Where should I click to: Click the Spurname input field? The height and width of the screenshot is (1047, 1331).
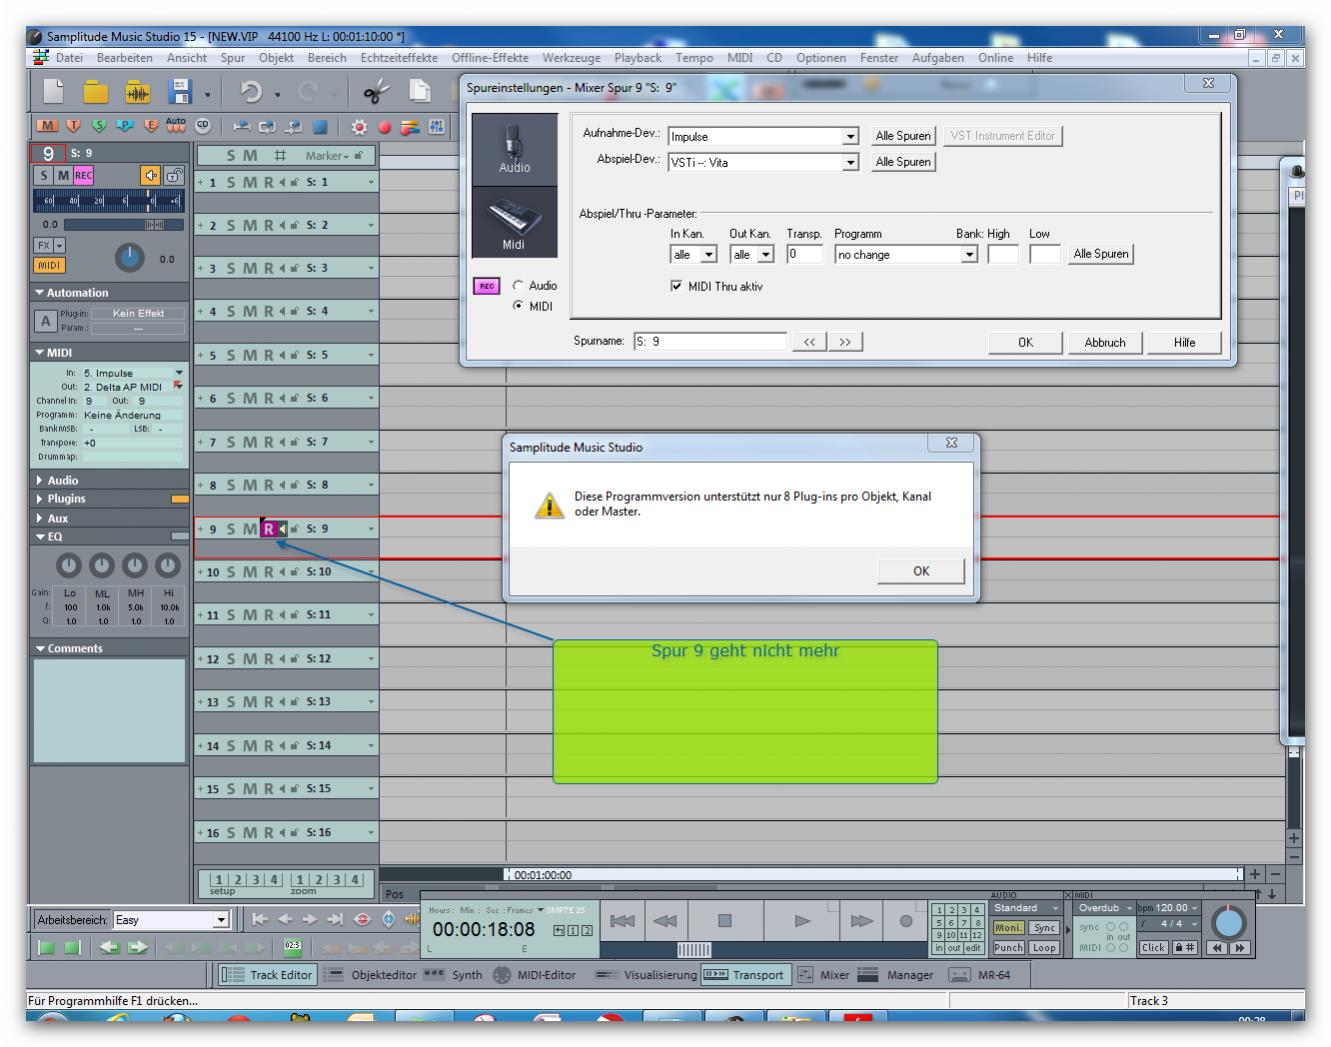click(x=710, y=342)
